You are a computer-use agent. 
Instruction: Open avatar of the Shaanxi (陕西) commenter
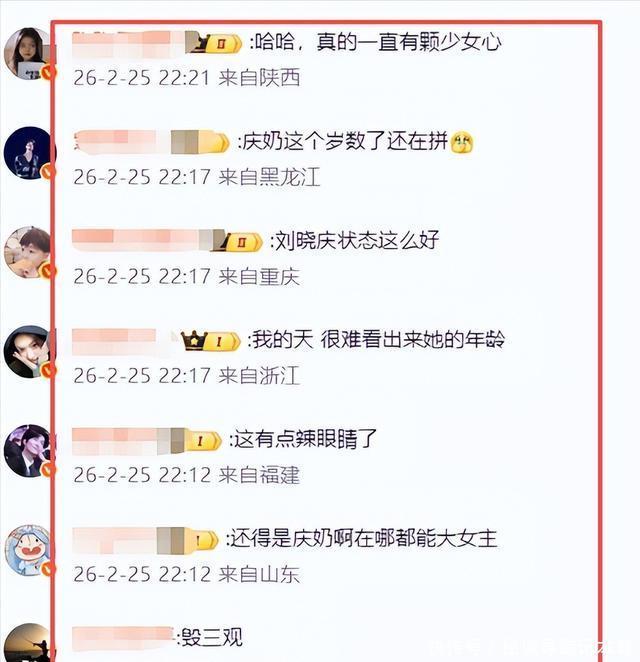pos(29,53)
